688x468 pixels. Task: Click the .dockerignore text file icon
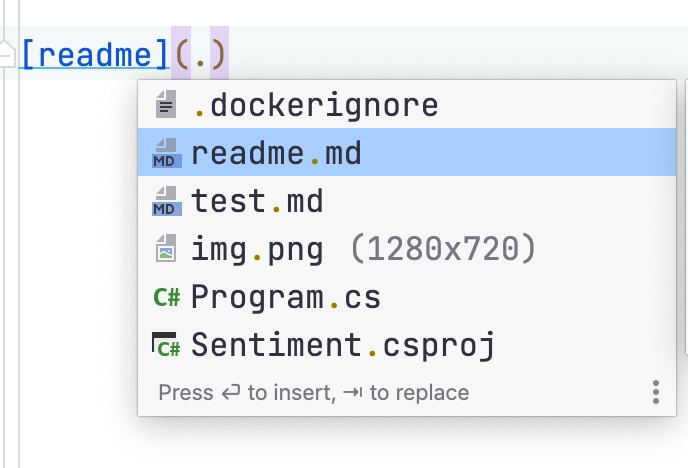tap(166, 104)
